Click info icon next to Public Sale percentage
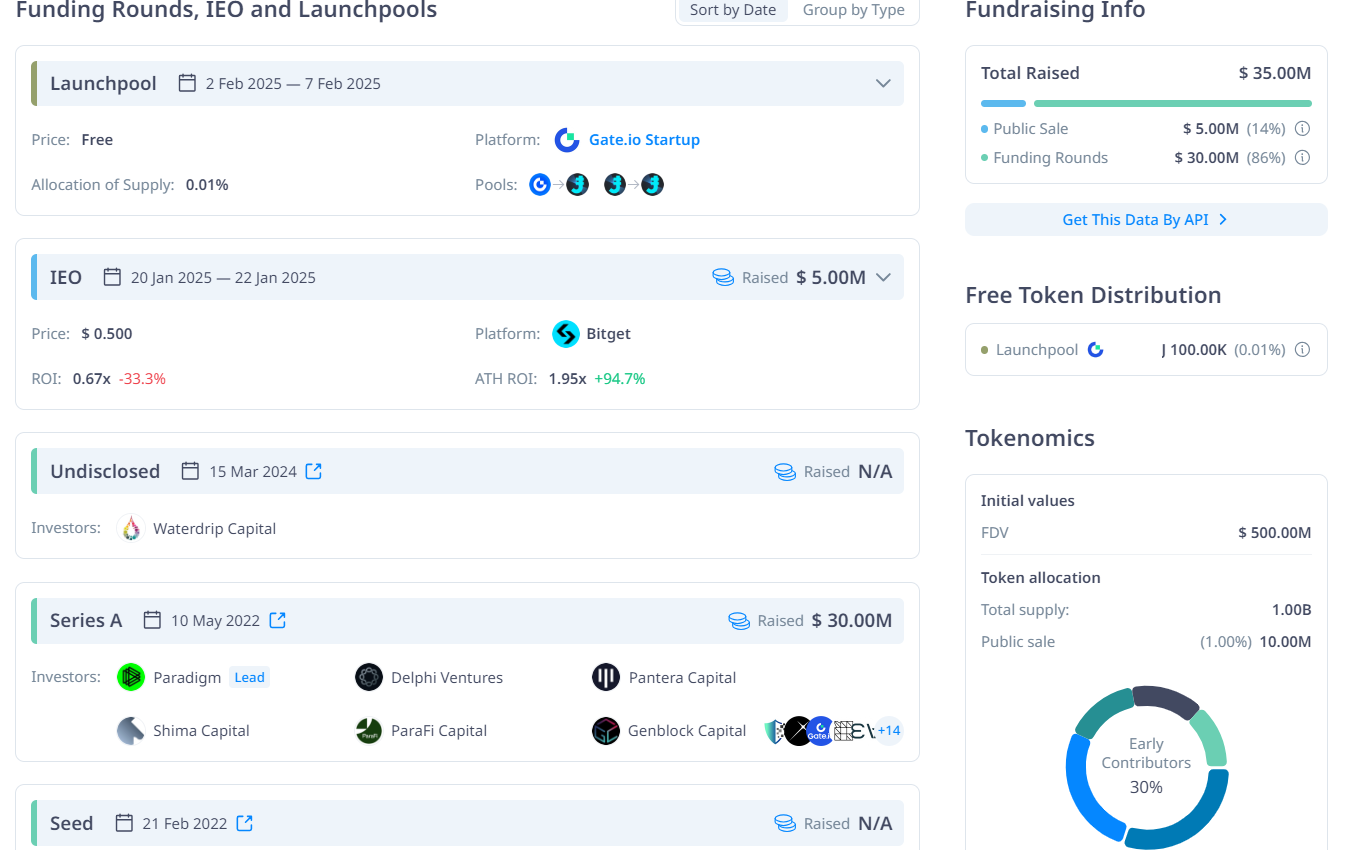 (1302, 129)
